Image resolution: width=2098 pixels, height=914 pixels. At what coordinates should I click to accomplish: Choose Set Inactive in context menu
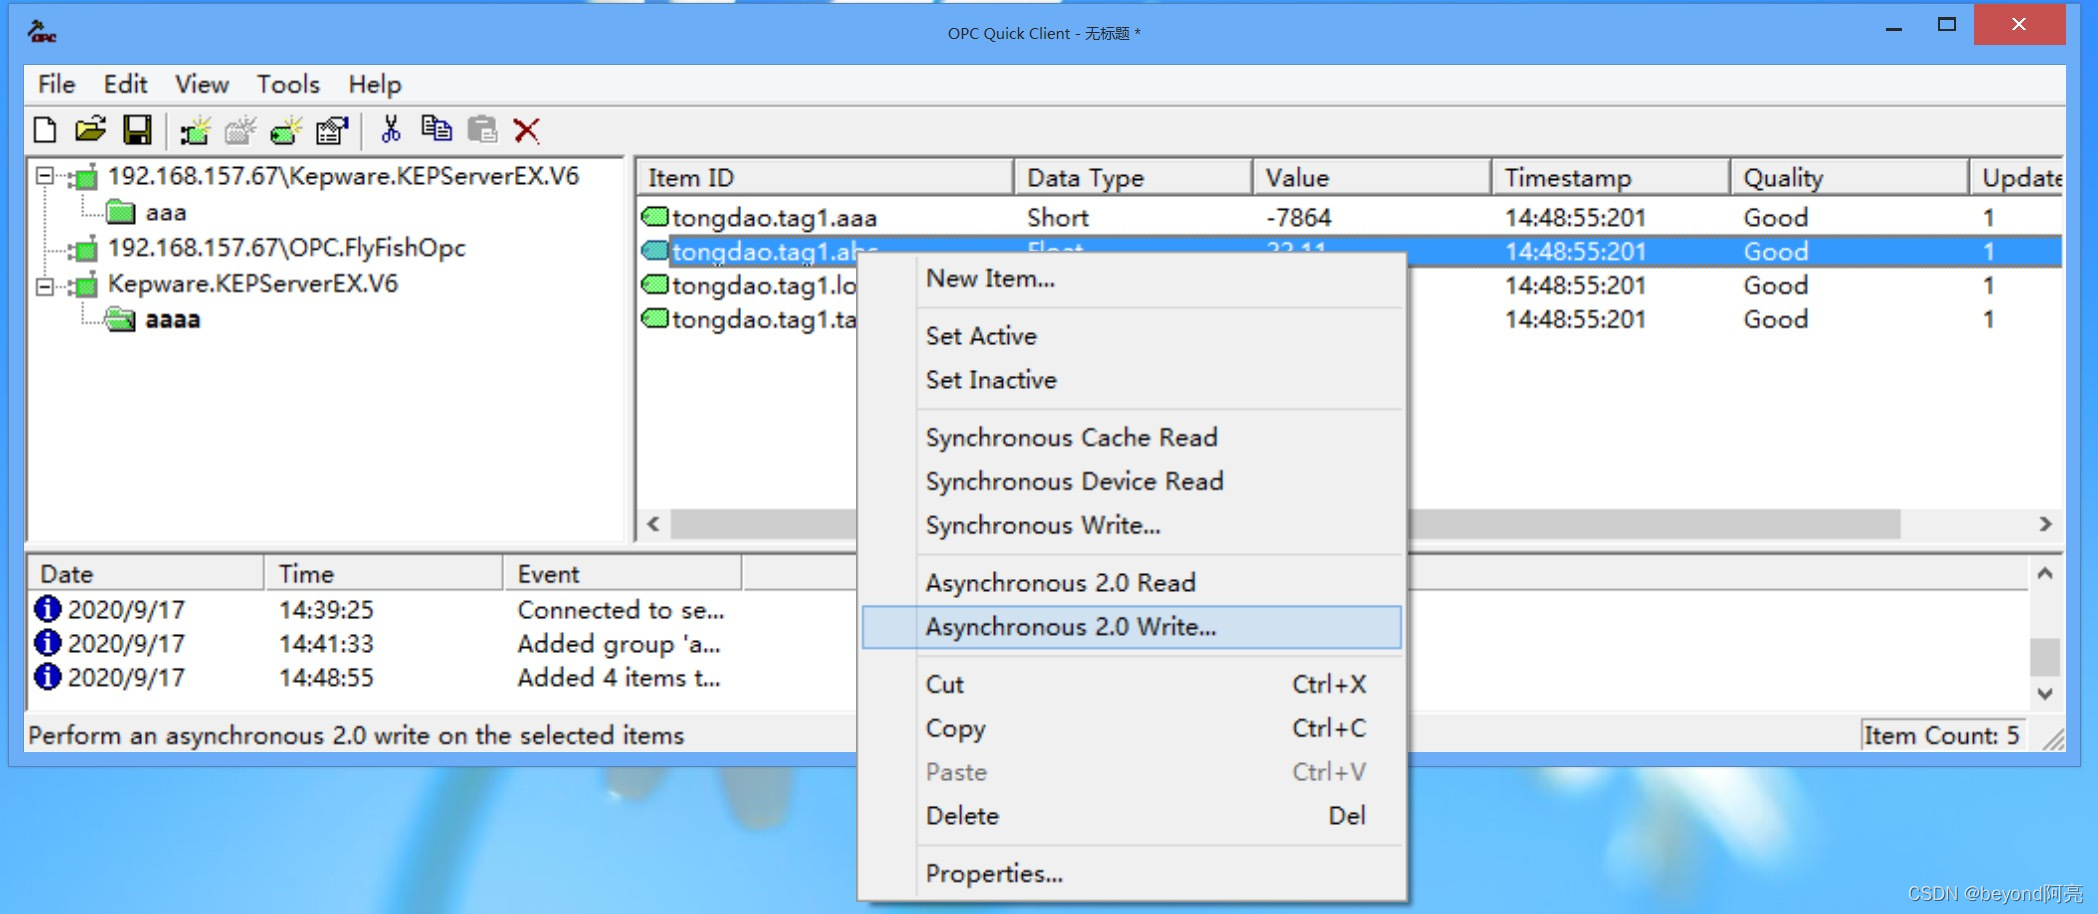click(1132, 380)
